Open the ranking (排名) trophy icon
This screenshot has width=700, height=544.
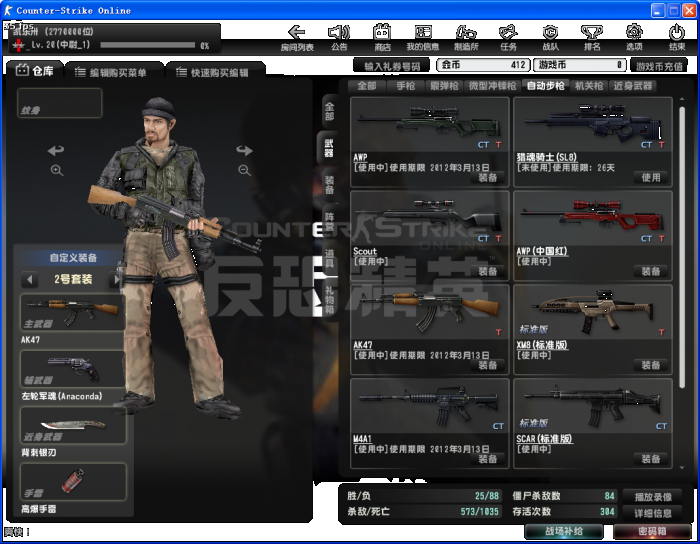[x=592, y=37]
